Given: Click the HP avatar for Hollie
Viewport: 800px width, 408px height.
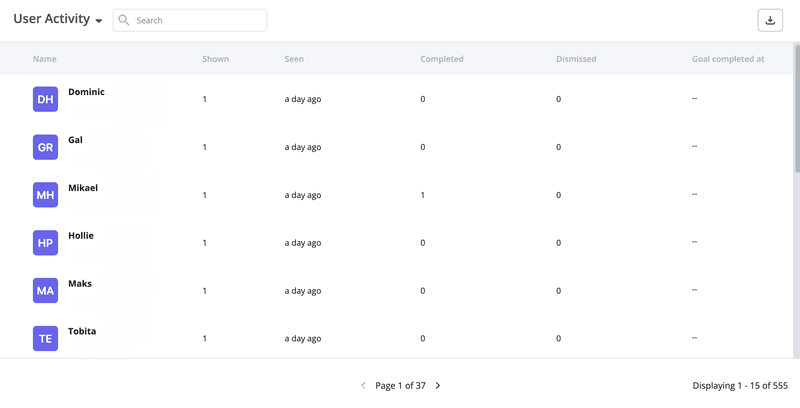Looking at the screenshot, I should pos(45,243).
